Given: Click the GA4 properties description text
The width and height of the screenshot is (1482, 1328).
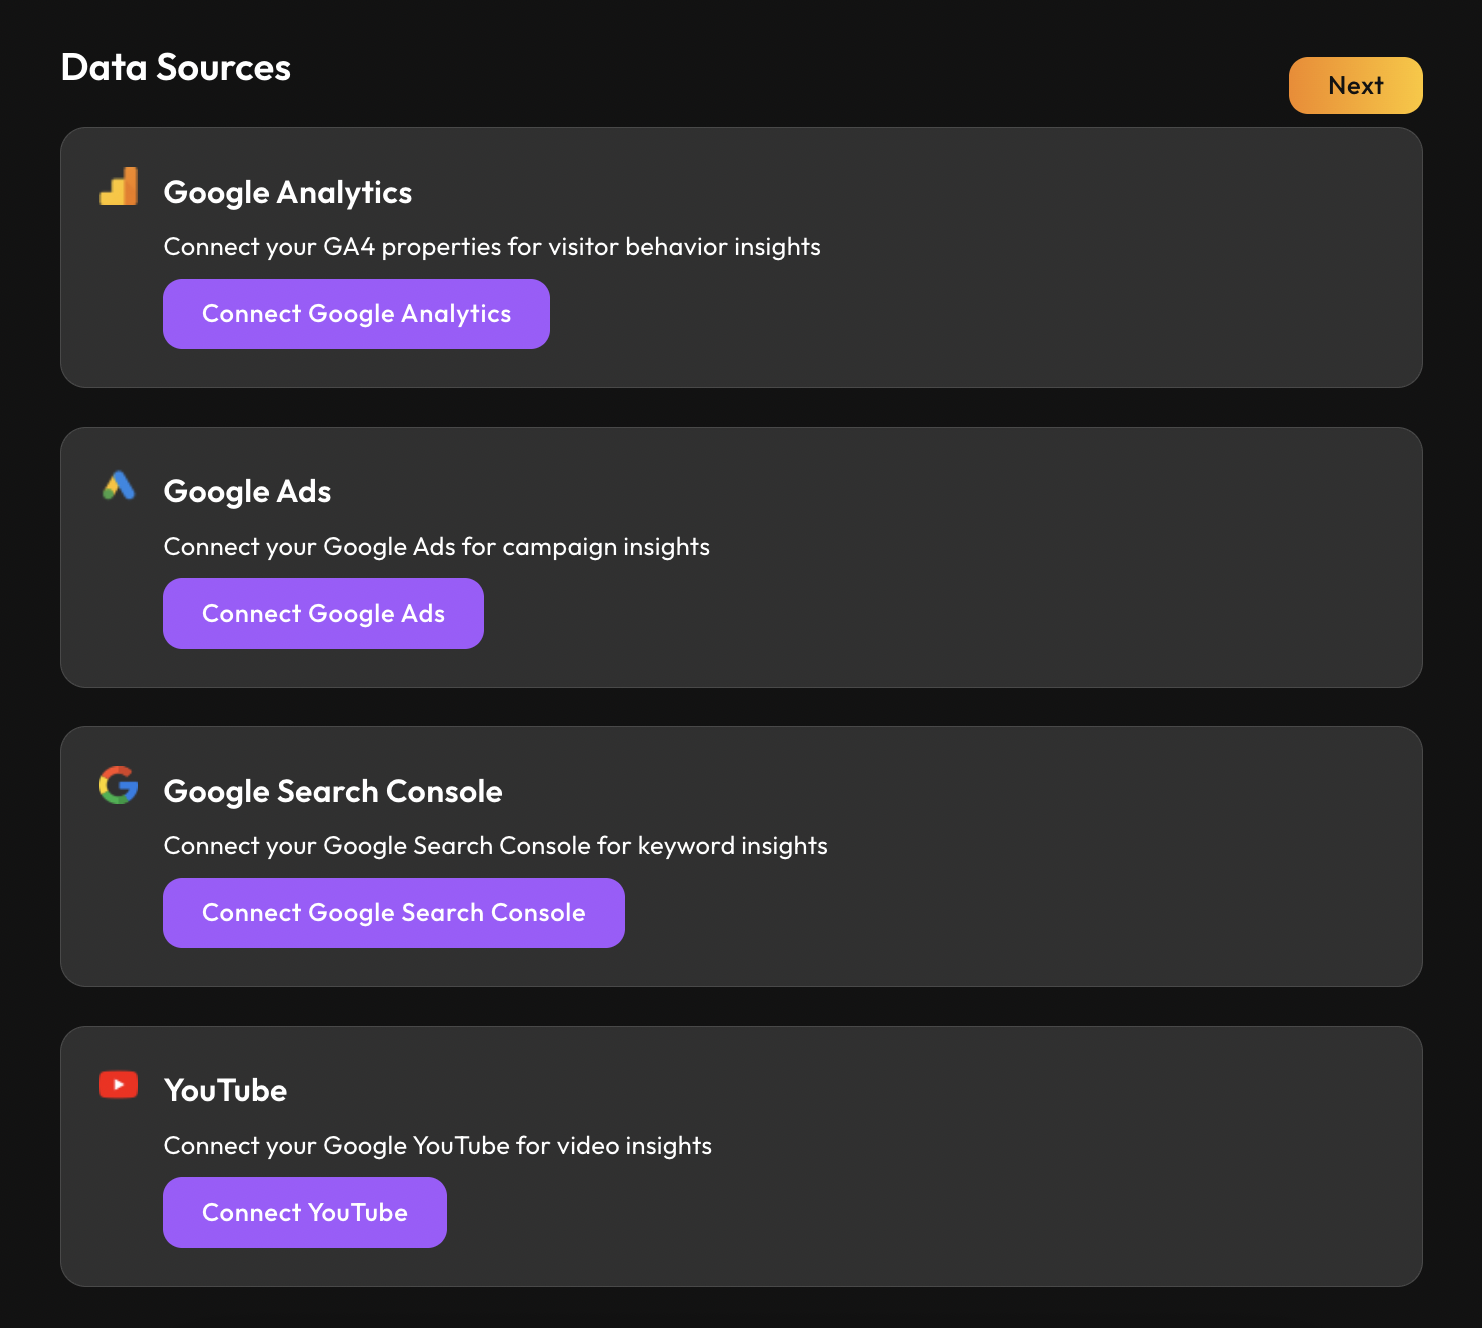Looking at the screenshot, I should (491, 247).
